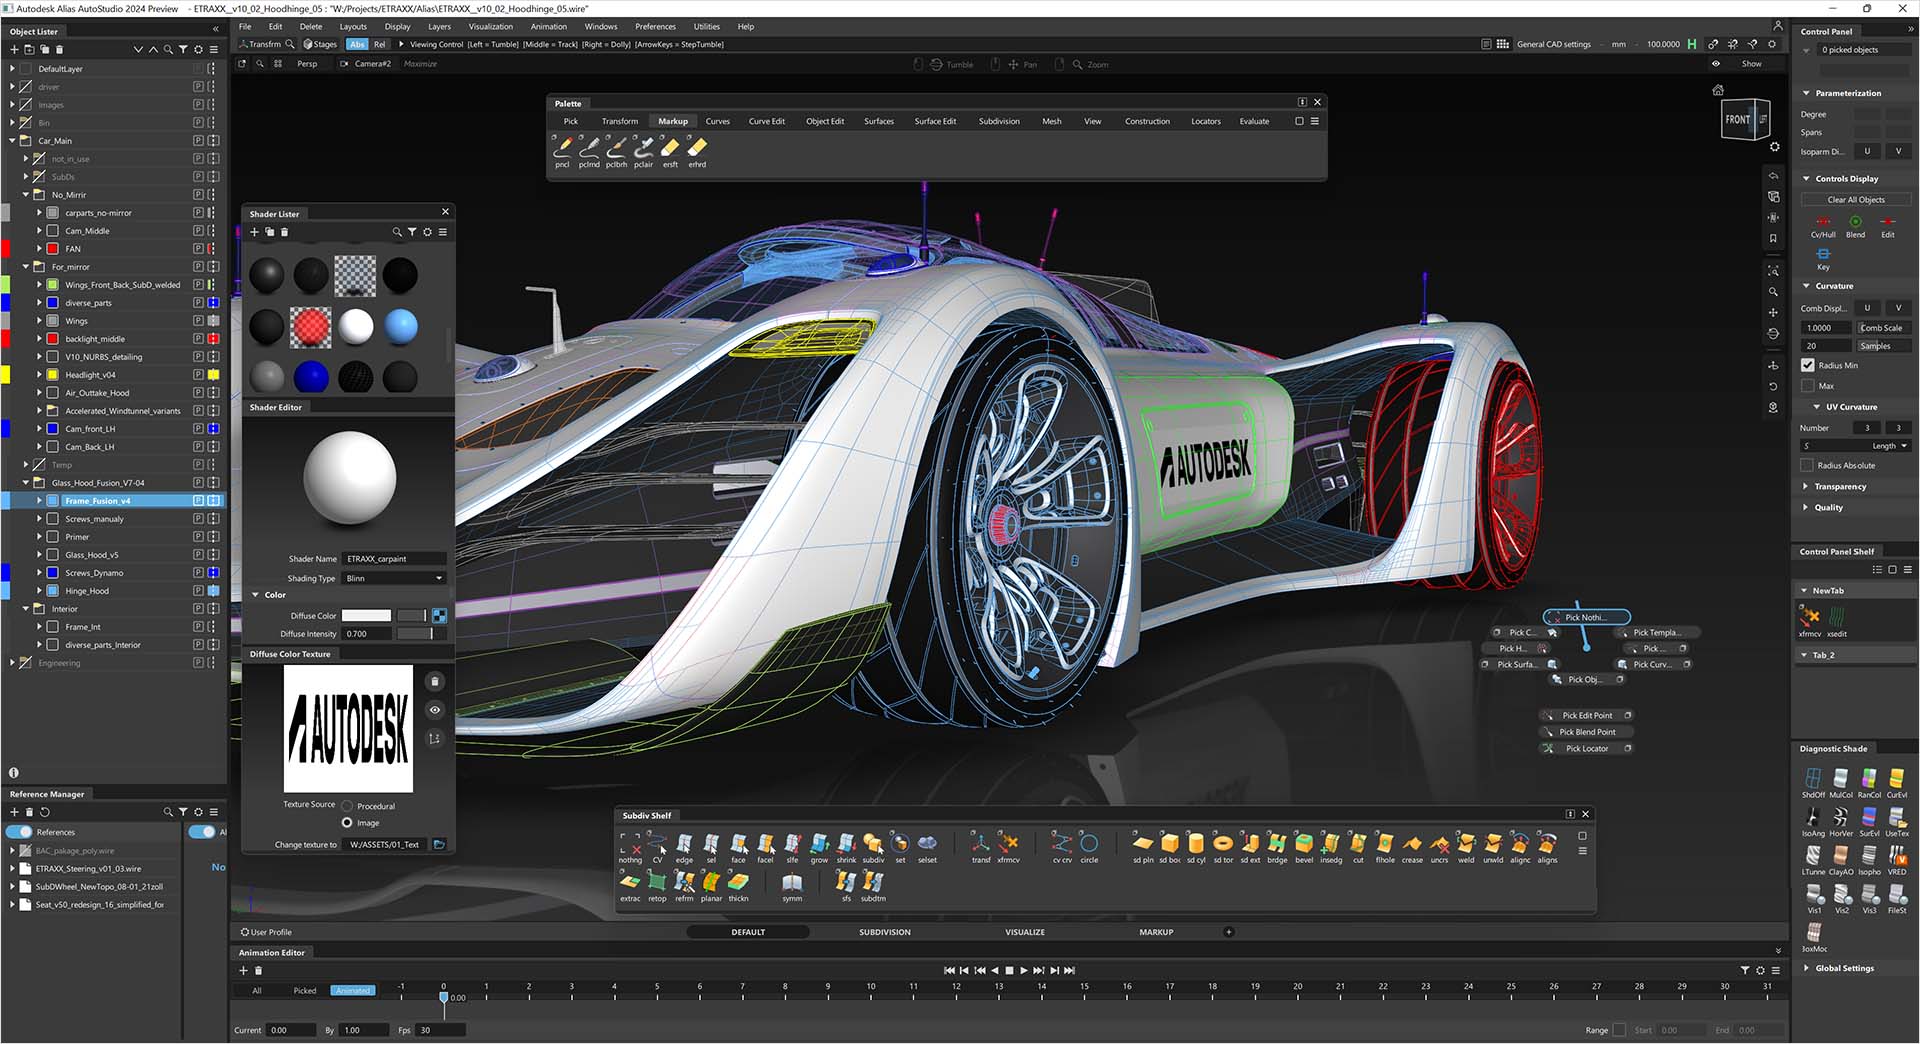Image resolution: width=1920 pixels, height=1044 pixels.
Task: Enable the Radius Absolute checkbox
Action: click(1808, 465)
